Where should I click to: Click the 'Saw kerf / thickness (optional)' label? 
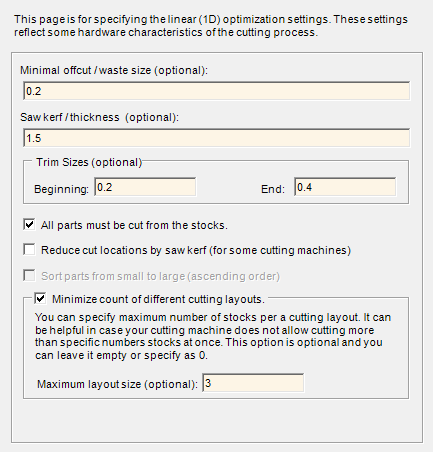99,117
